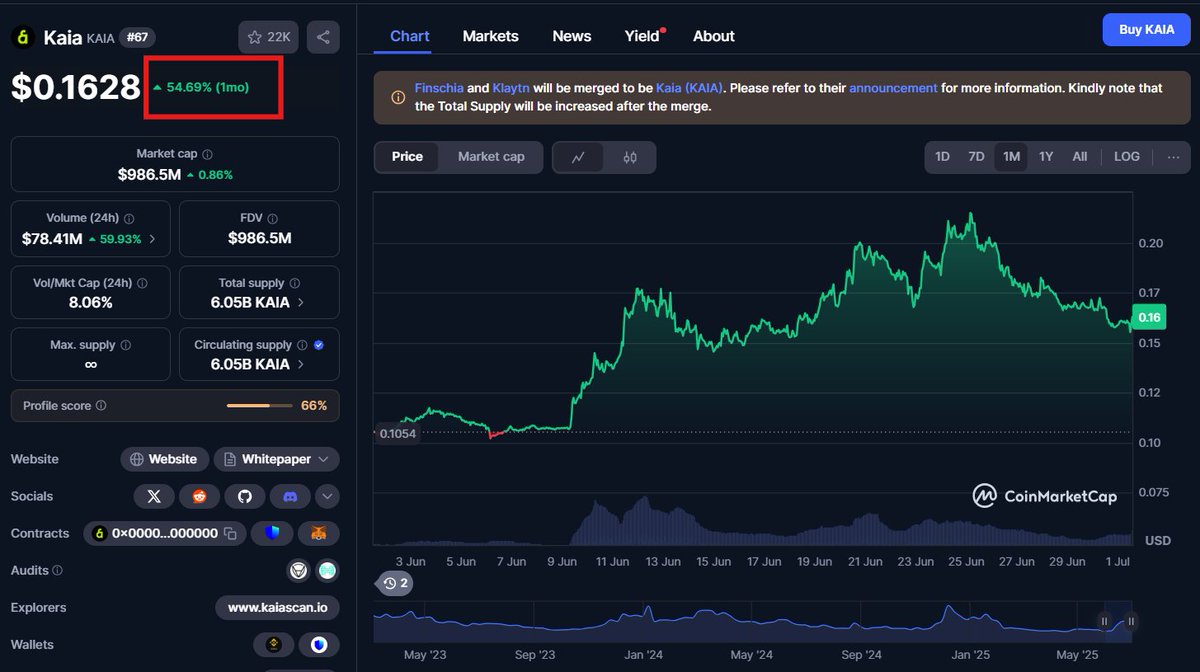Viewport: 1200px width, 672px height.
Task: View the second audit provider badge
Action: coord(327,571)
